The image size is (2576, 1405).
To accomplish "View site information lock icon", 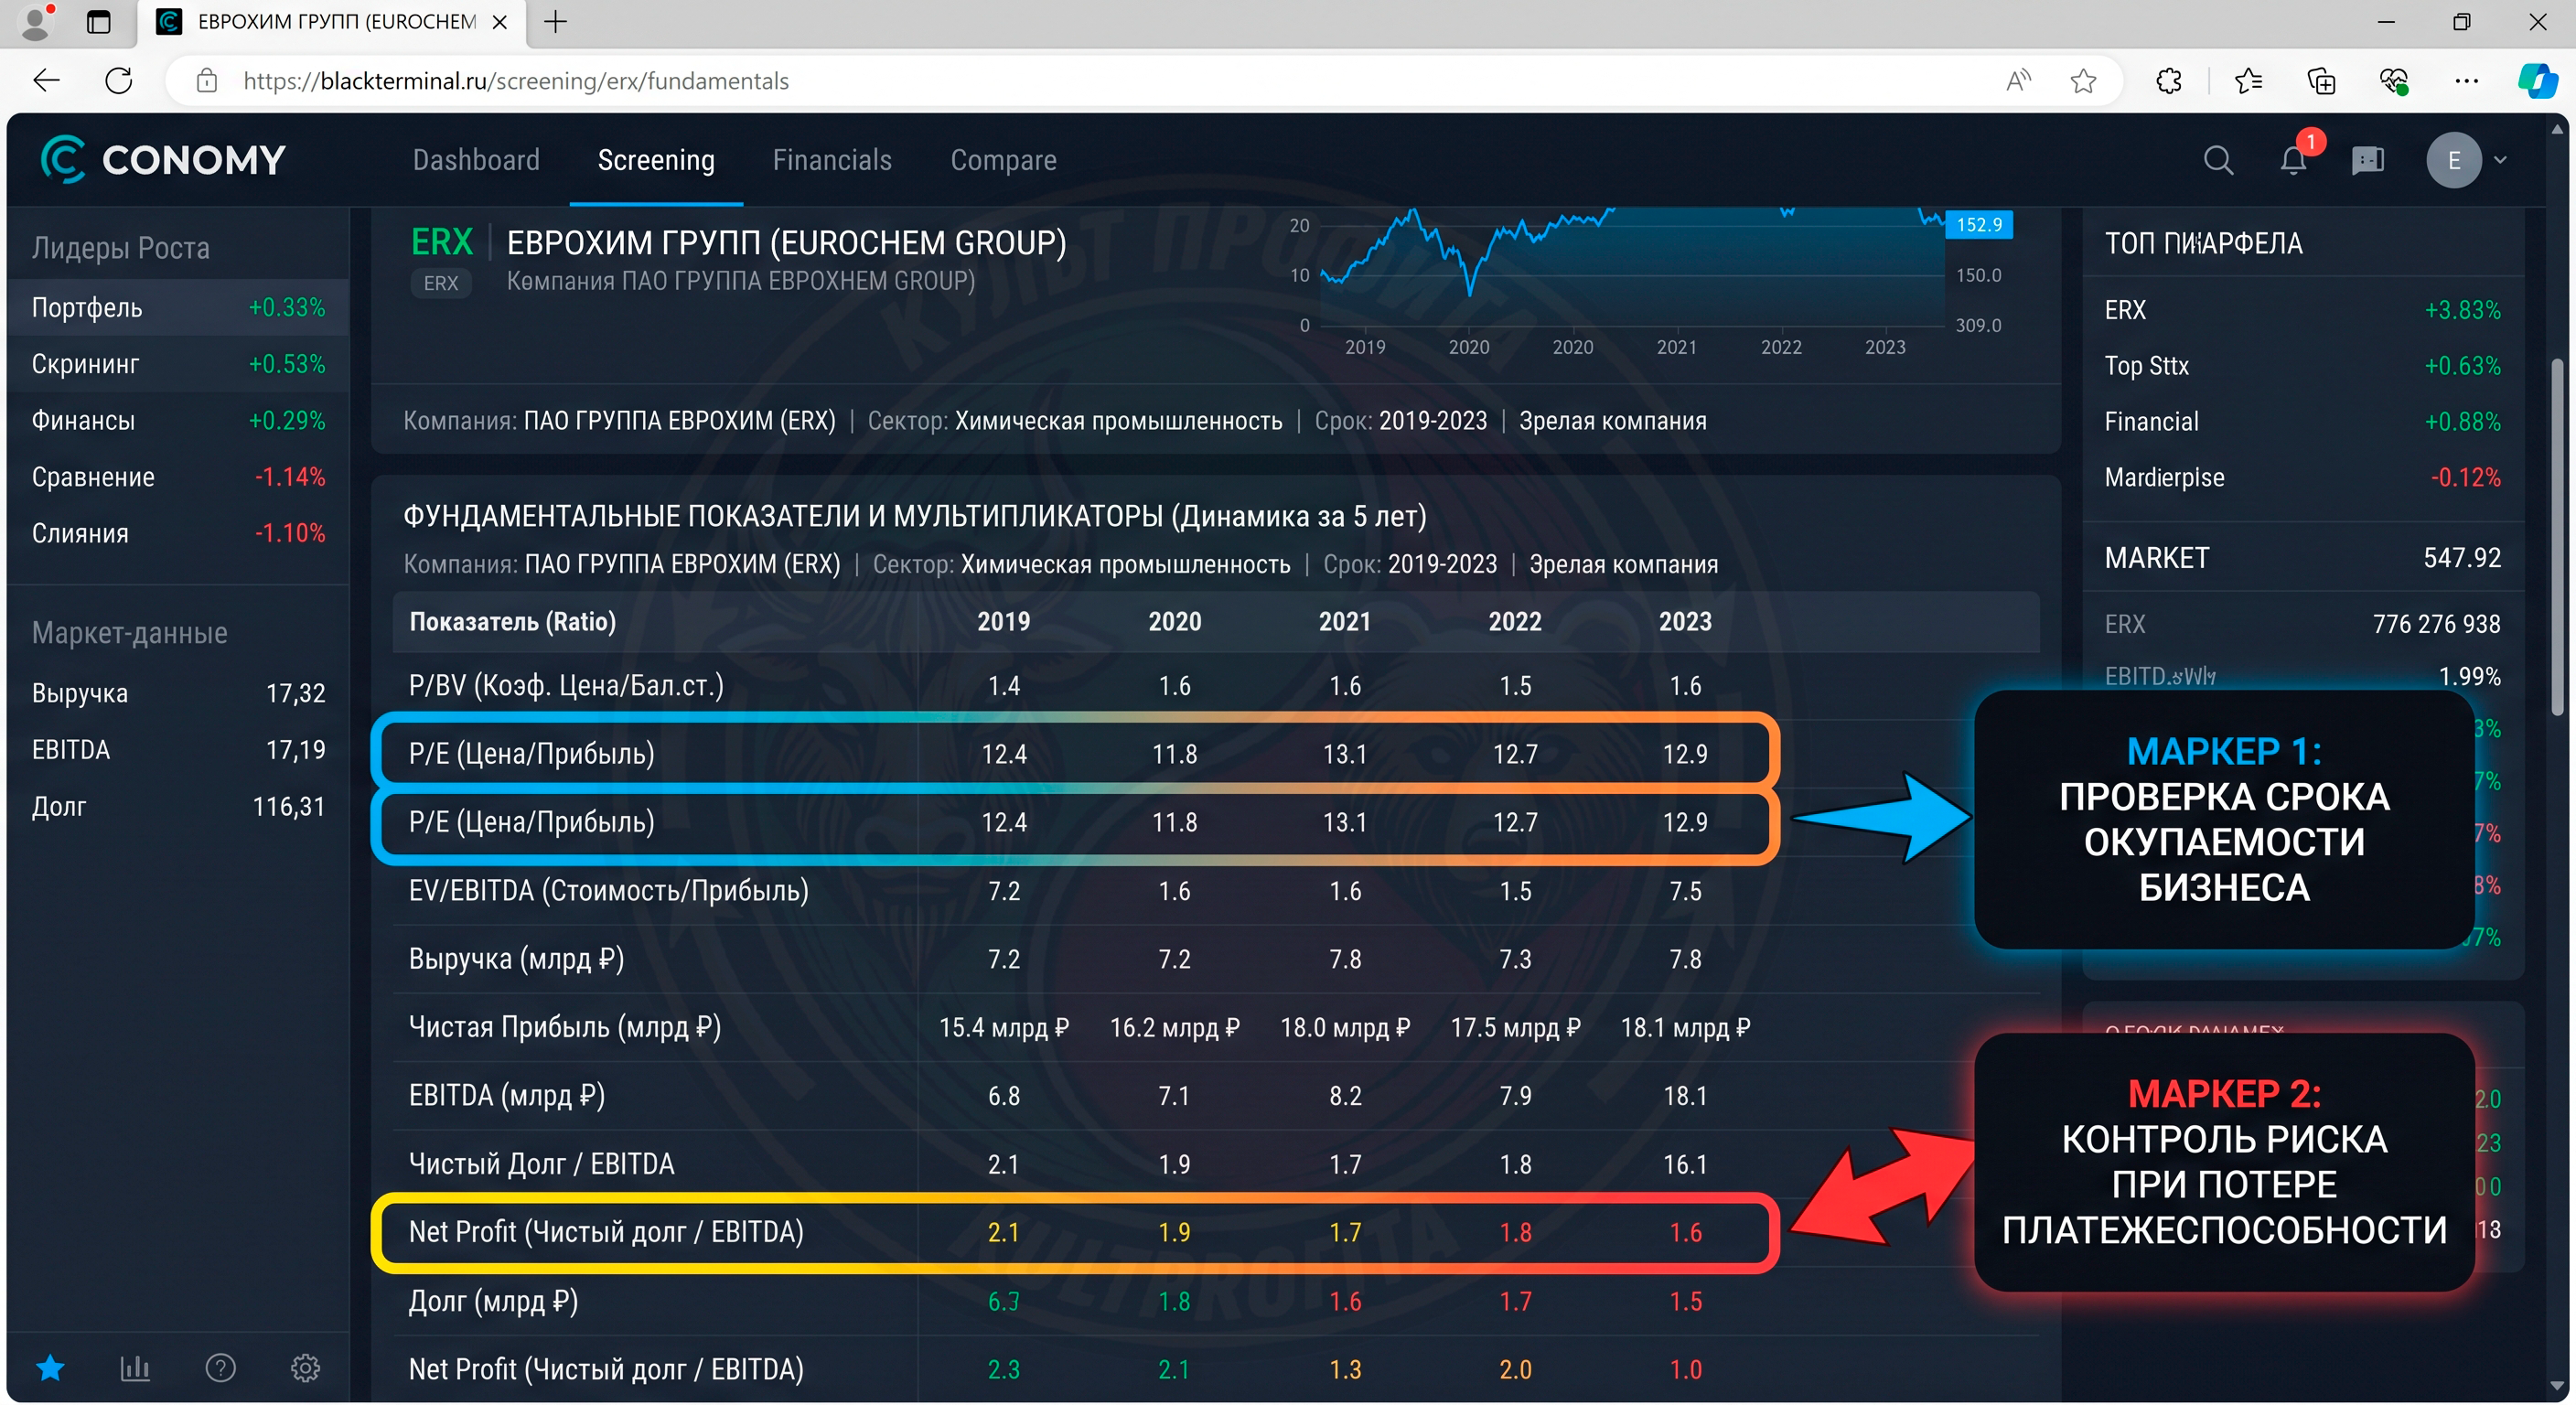I will [x=207, y=80].
